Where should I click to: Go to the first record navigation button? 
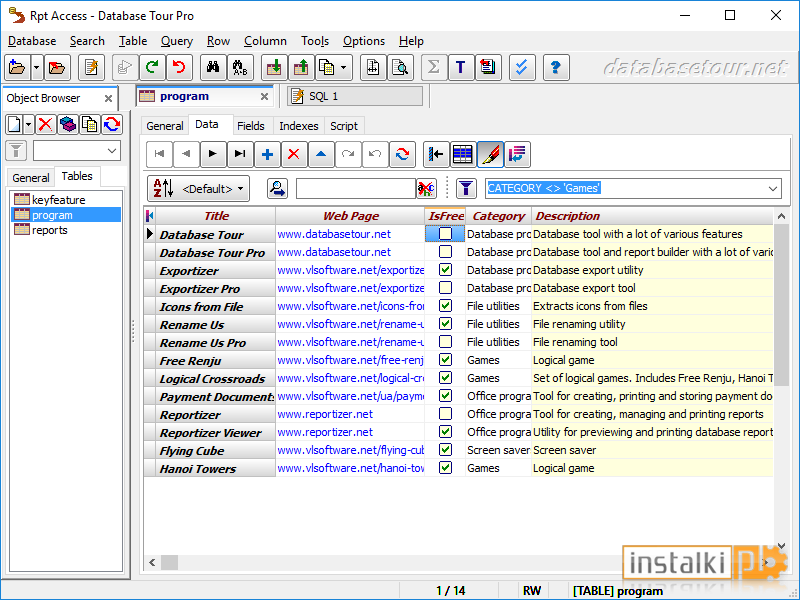(159, 154)
